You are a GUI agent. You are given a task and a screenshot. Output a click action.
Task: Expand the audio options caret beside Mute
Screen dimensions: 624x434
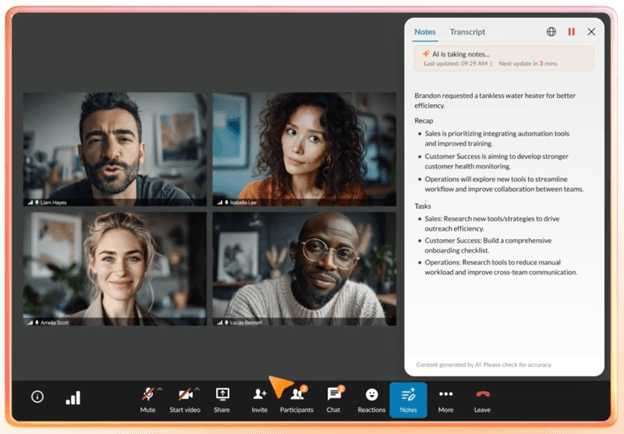[x=160, y=389]
